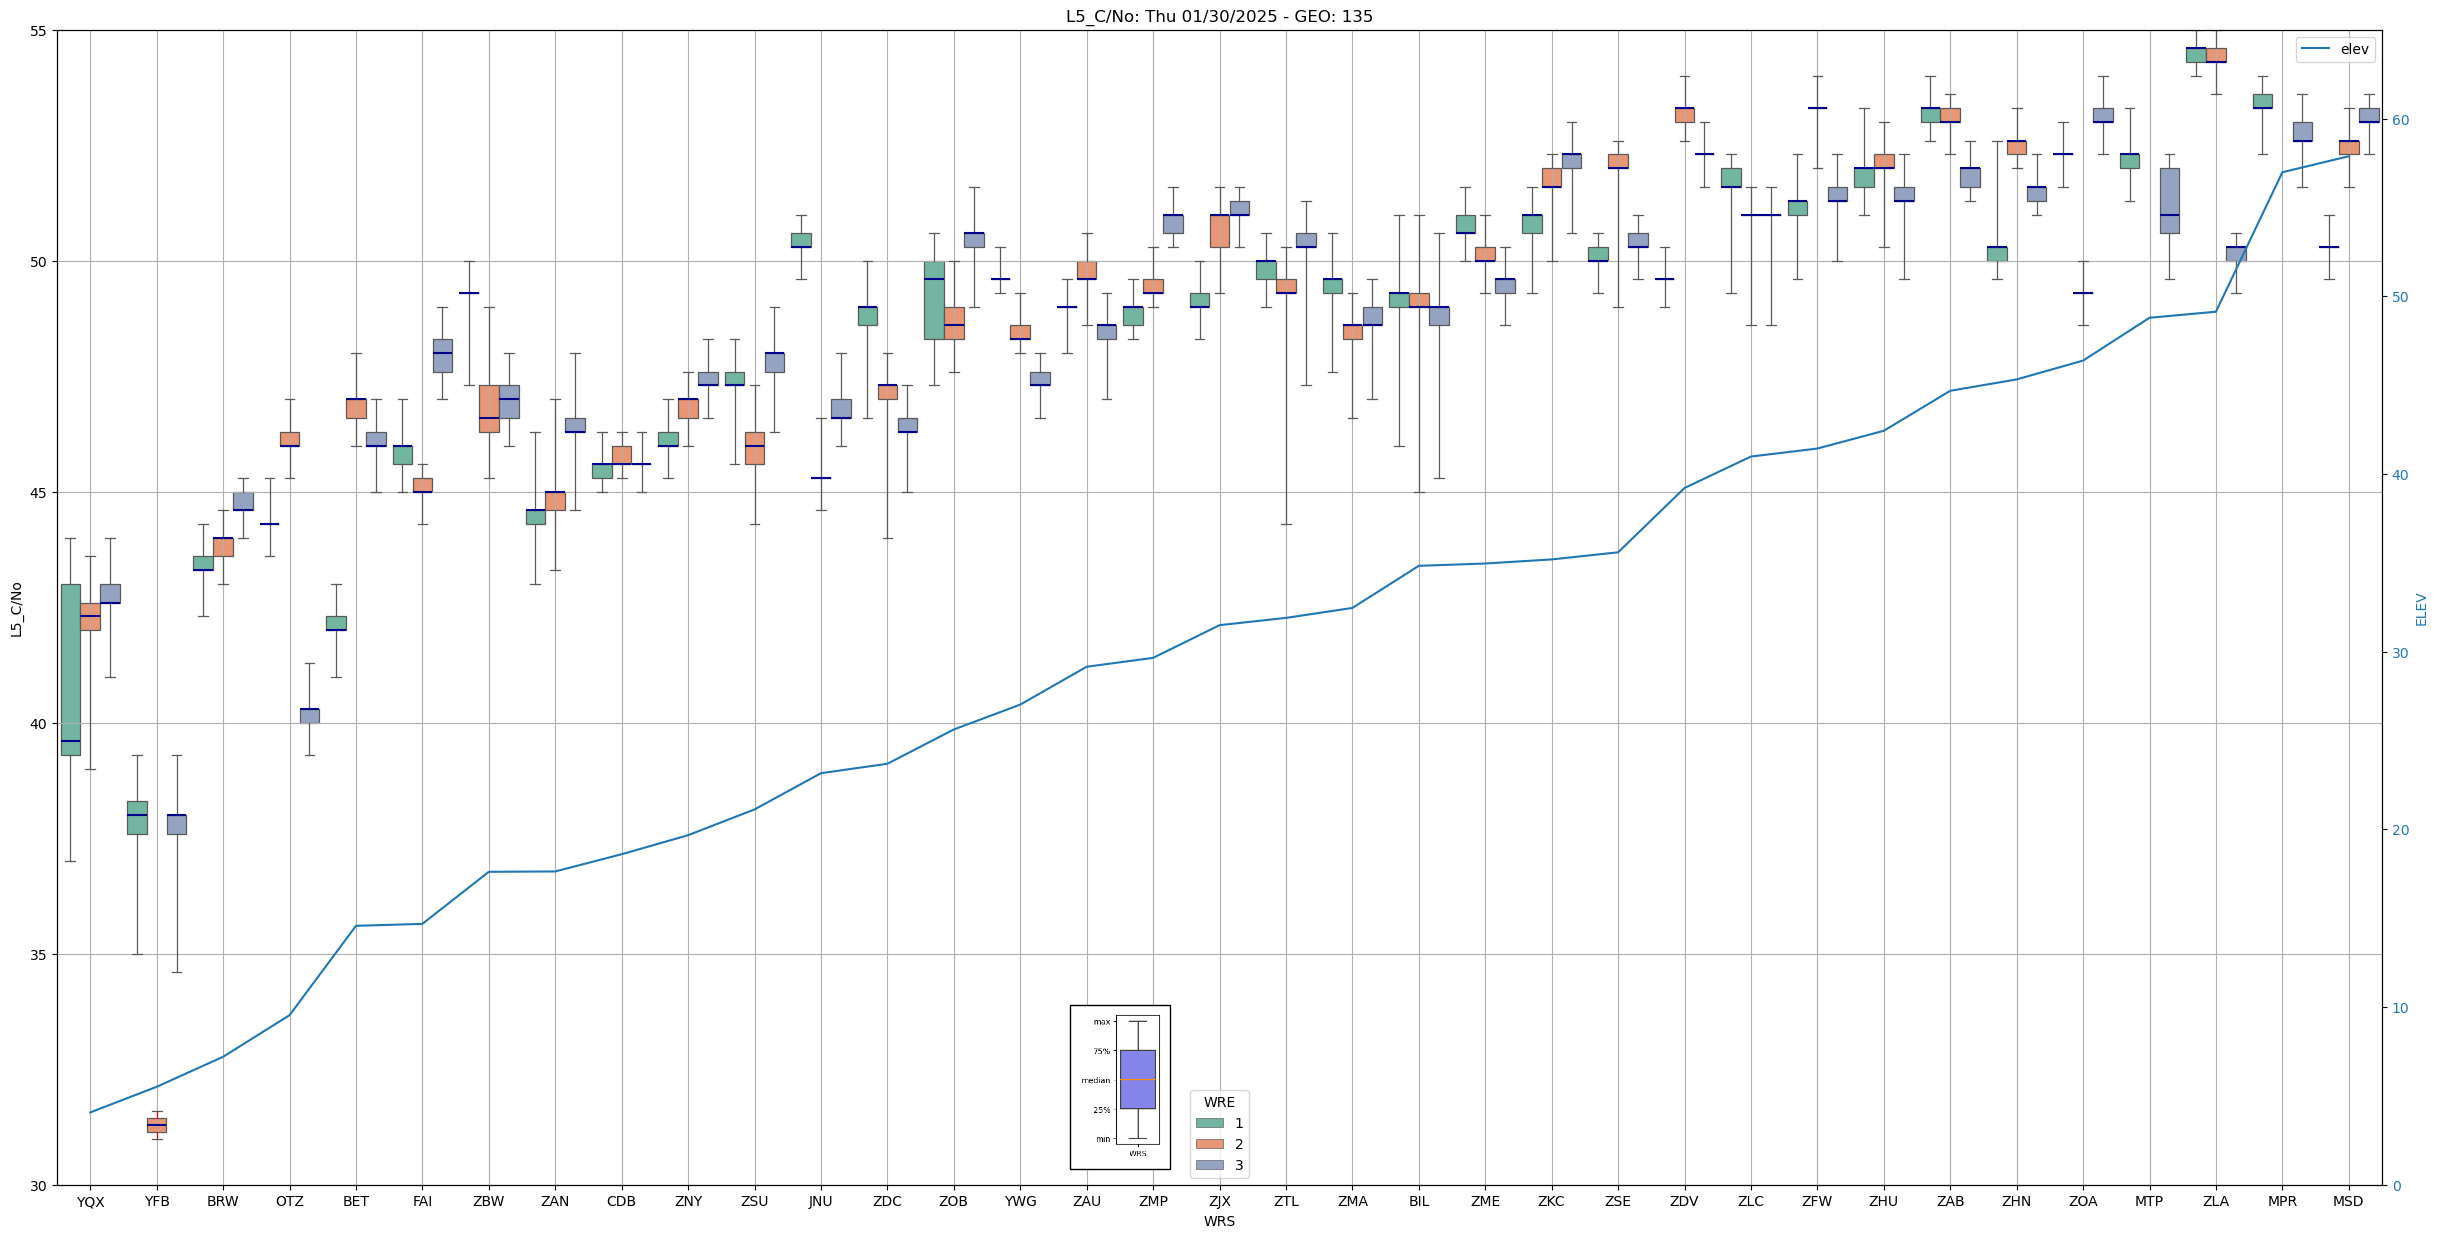Click the median label in boxplot key

point(1095,1080)
